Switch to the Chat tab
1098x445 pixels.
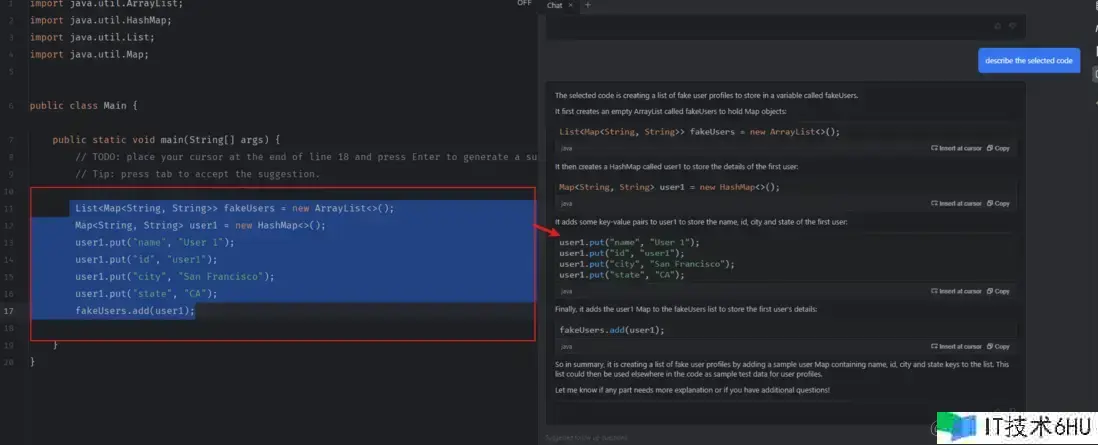554,5
